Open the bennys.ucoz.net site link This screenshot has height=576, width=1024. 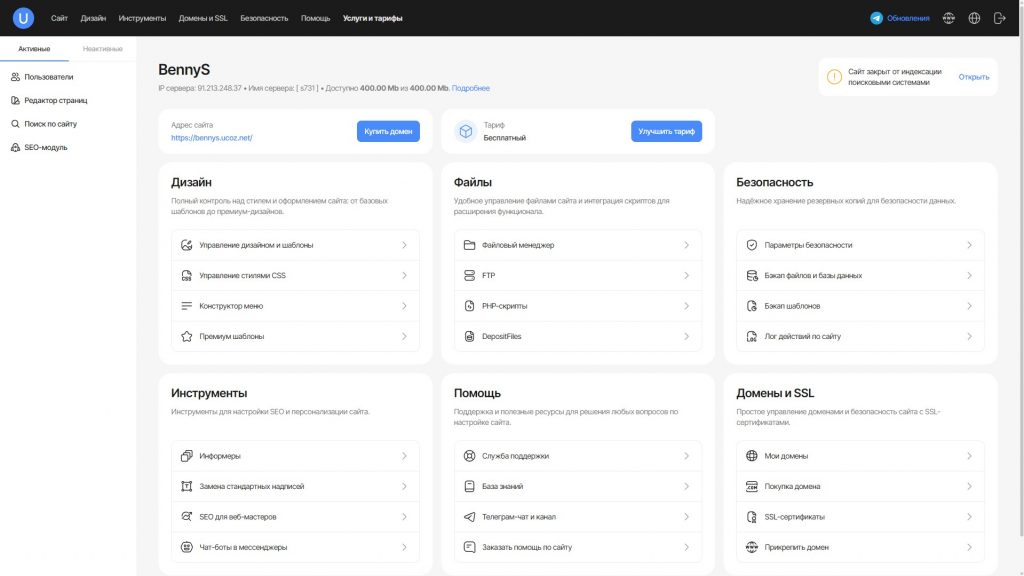point(211,138)
